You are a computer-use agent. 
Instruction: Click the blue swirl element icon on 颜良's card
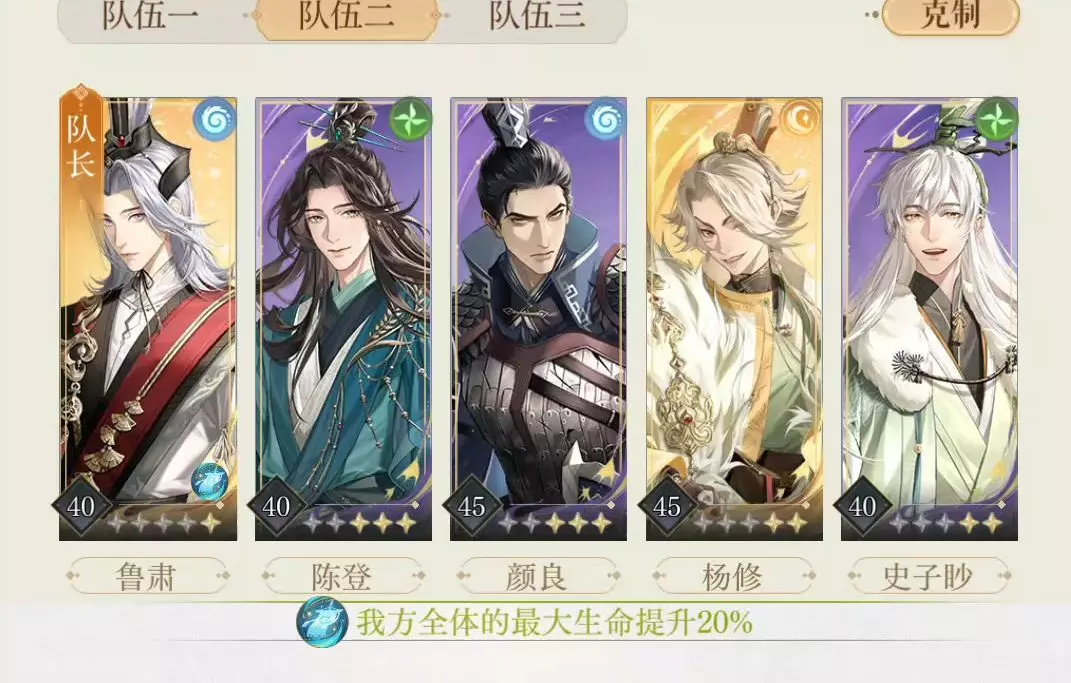coord(605,121)
